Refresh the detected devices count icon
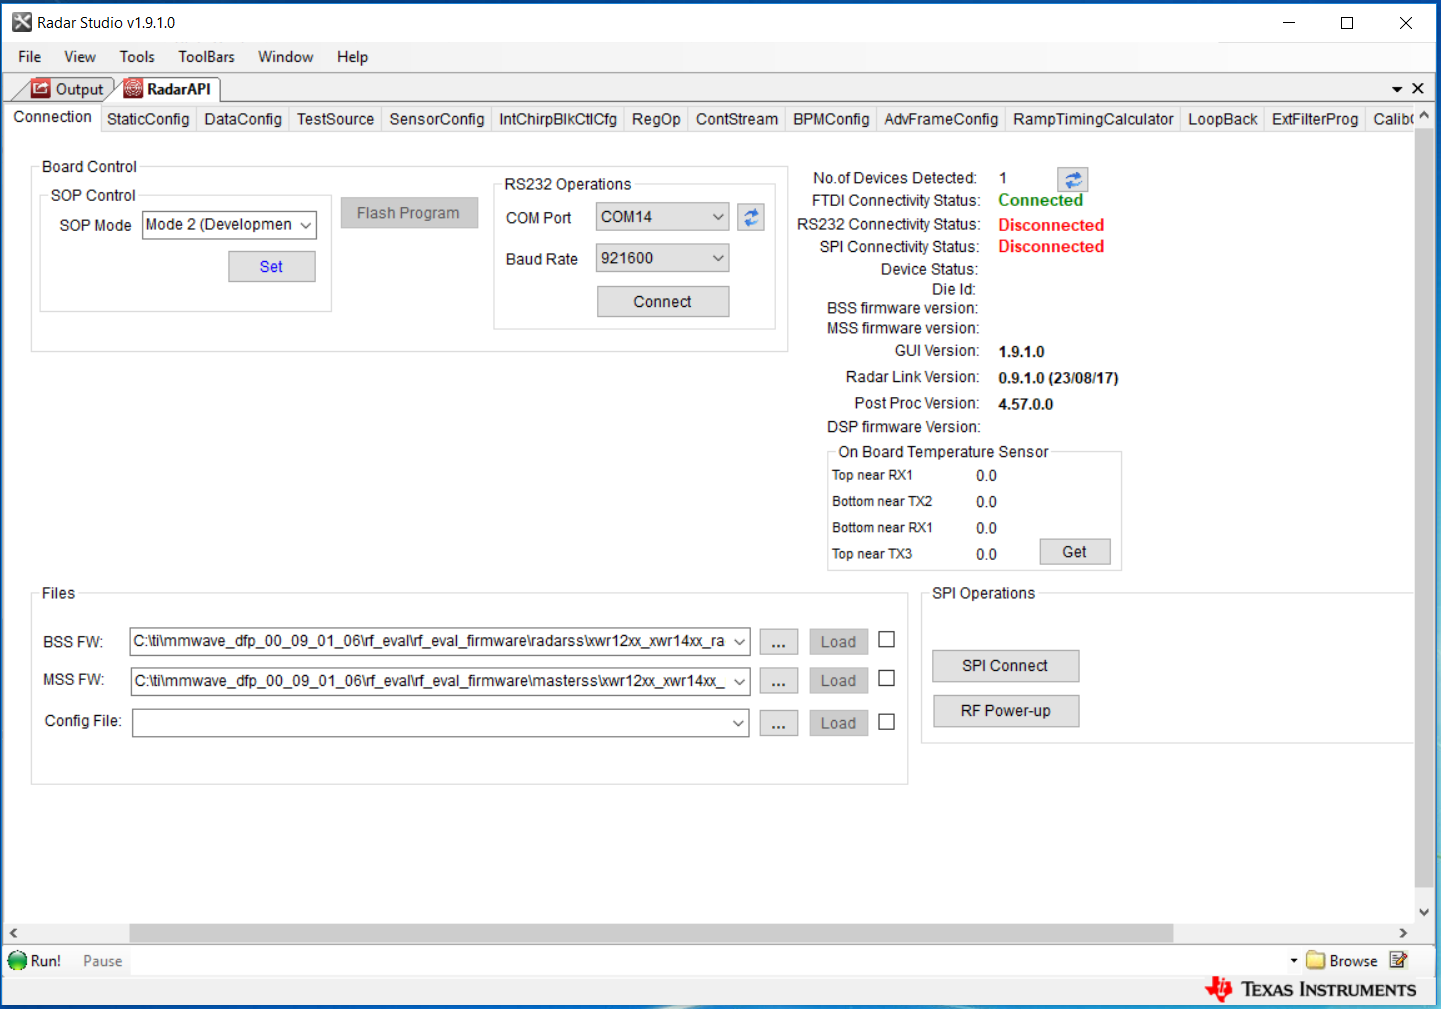The height and width of the screenshot is (1009, 1441). pyautogui.click(x=1072, y=179)
